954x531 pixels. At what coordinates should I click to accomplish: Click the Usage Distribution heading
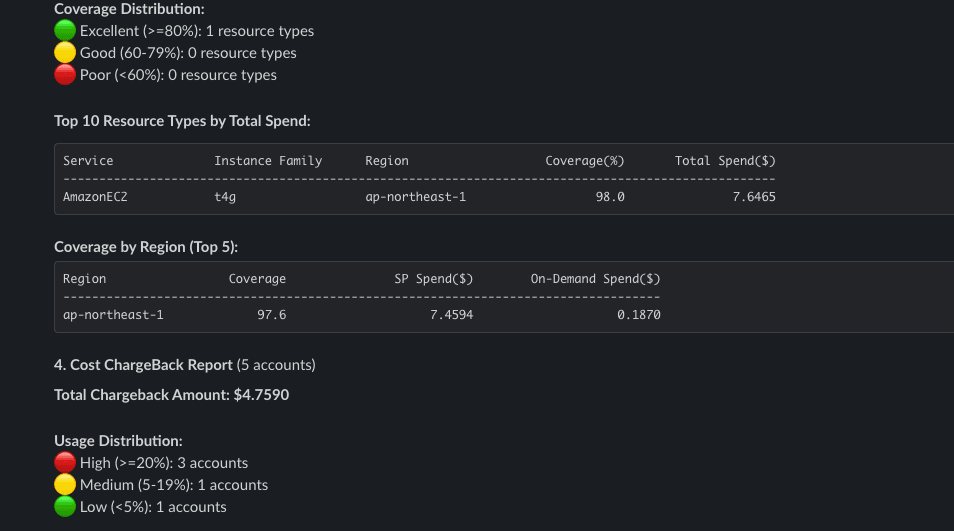[118, 441]
